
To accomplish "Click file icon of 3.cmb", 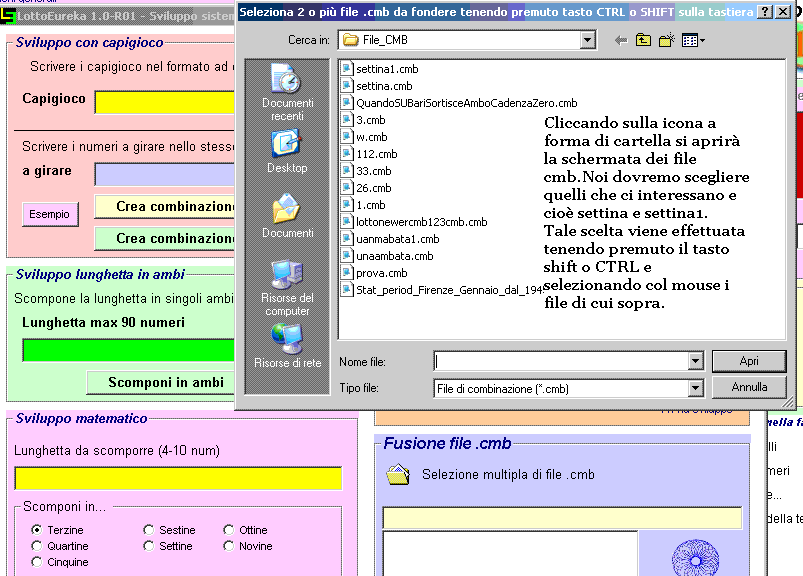I will click(347, 120).
